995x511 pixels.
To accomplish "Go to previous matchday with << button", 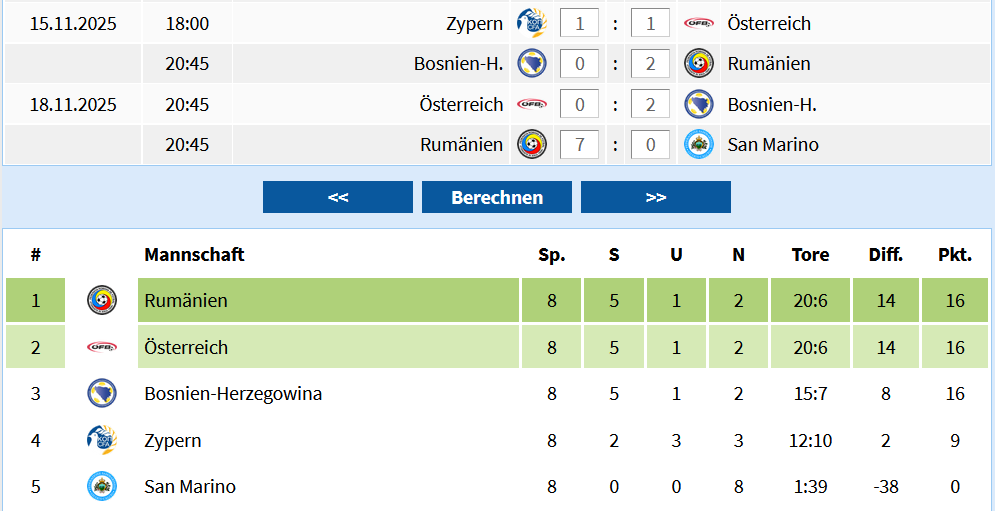I will tap(338, 197).
